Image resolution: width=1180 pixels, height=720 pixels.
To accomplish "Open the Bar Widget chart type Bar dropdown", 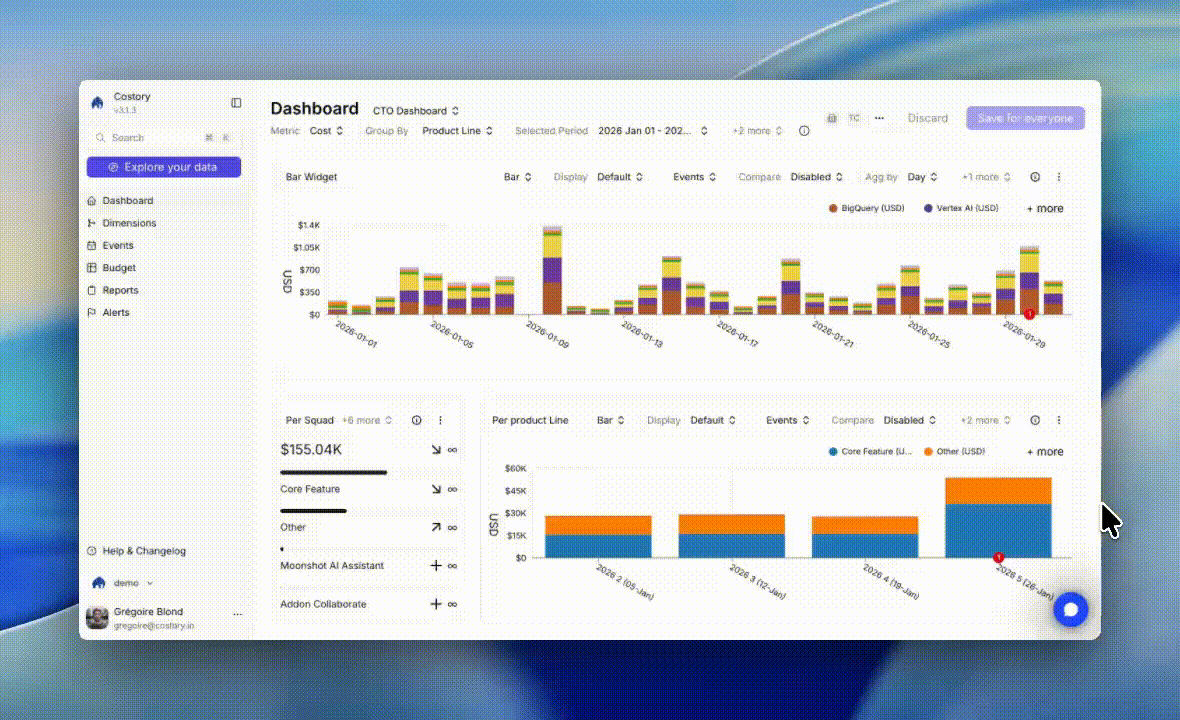I will pyautogui.click(x=518, y=177).
